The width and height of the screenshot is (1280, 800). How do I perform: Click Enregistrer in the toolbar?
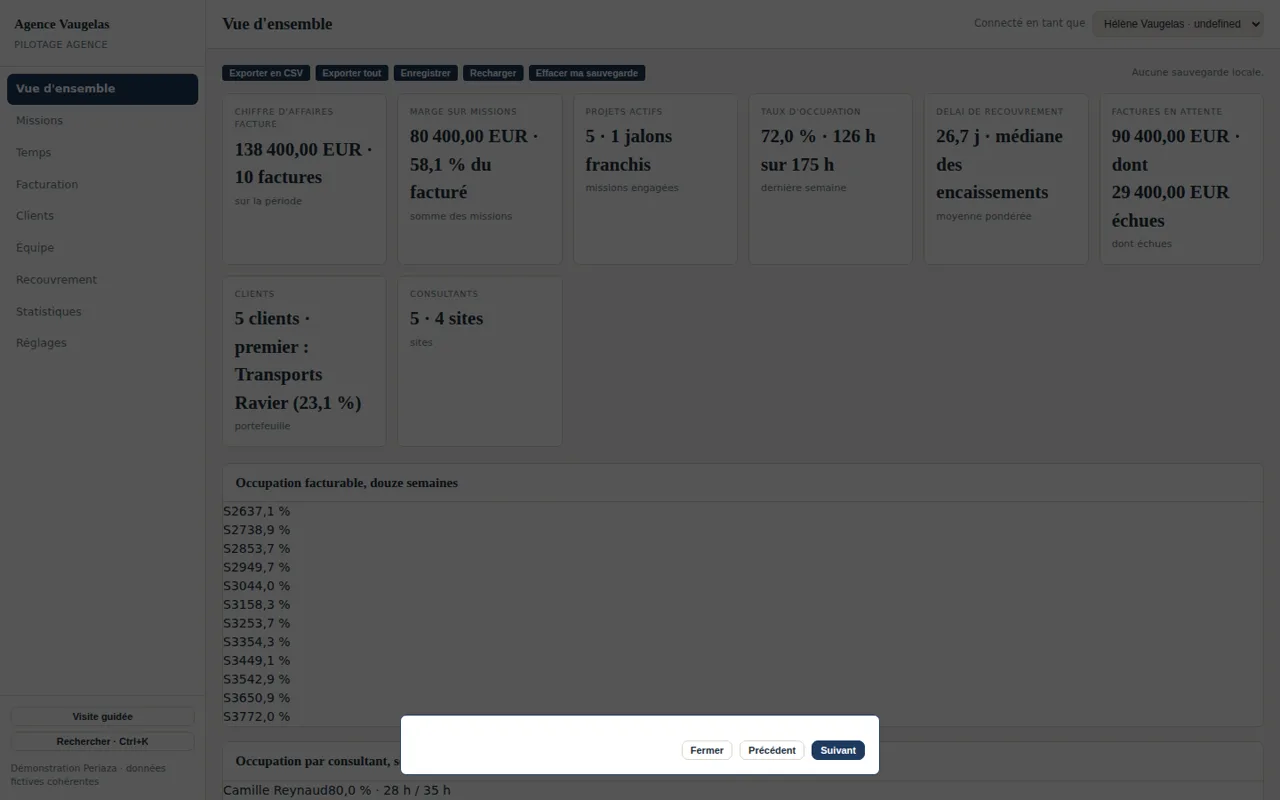pyautogui.click(x=425, y=73)
